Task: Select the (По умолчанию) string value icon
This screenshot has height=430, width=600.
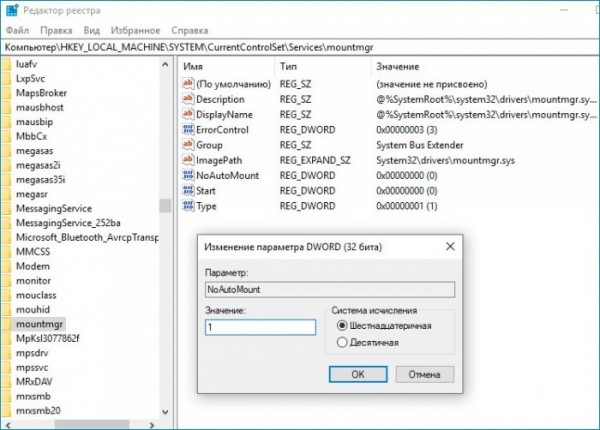Action: coord(188,83)
